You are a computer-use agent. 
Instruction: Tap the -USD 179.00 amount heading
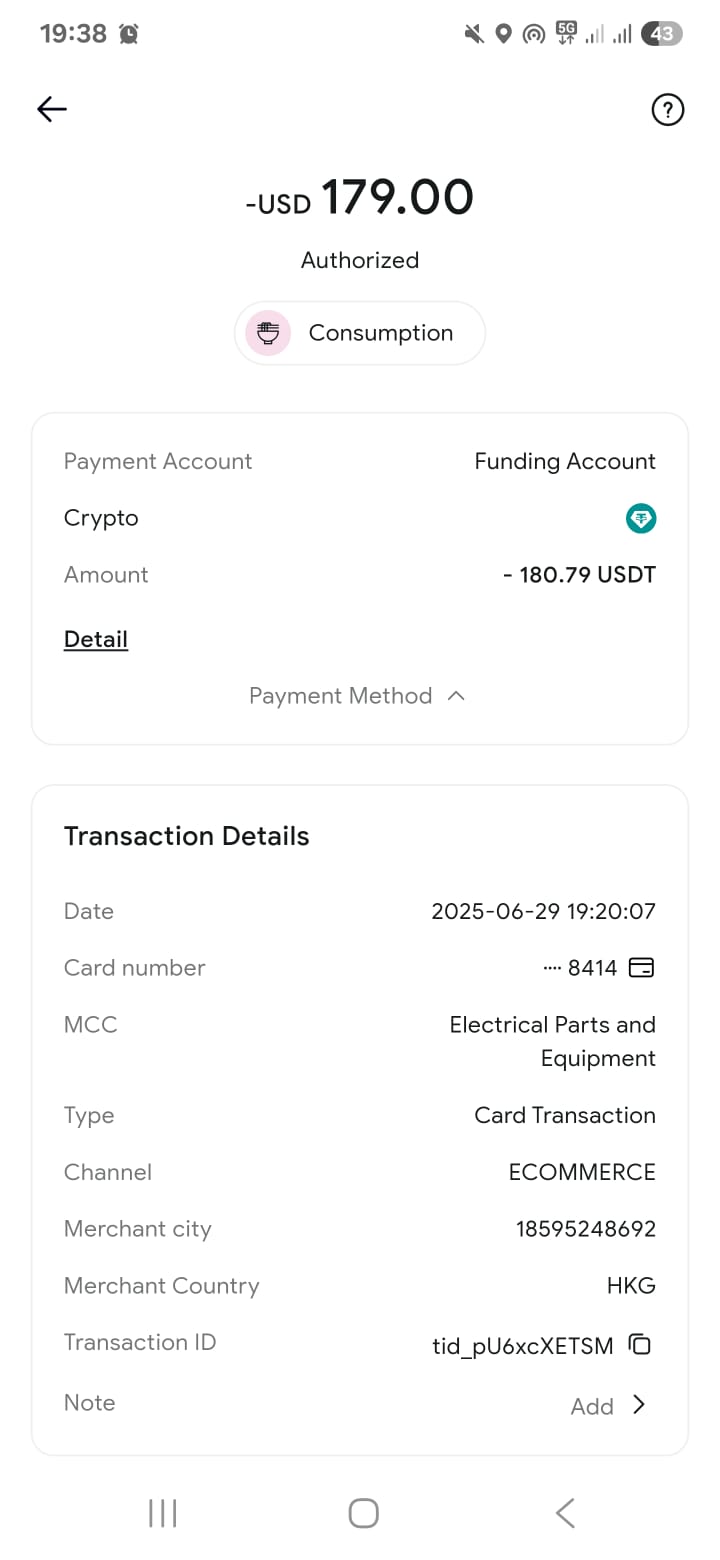coord(360,198)
